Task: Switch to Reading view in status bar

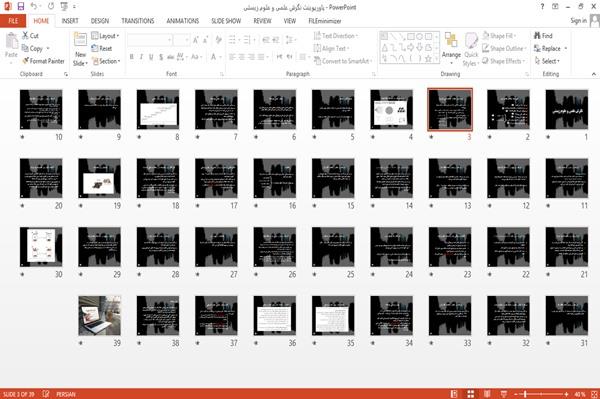Action: [x=487, y=394]
